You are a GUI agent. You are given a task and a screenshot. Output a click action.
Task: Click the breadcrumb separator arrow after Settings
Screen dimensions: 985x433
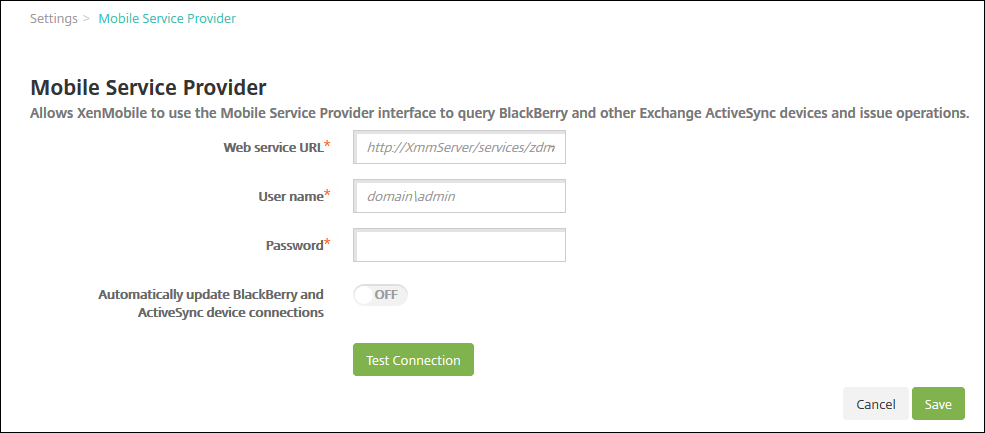[87, 19]
